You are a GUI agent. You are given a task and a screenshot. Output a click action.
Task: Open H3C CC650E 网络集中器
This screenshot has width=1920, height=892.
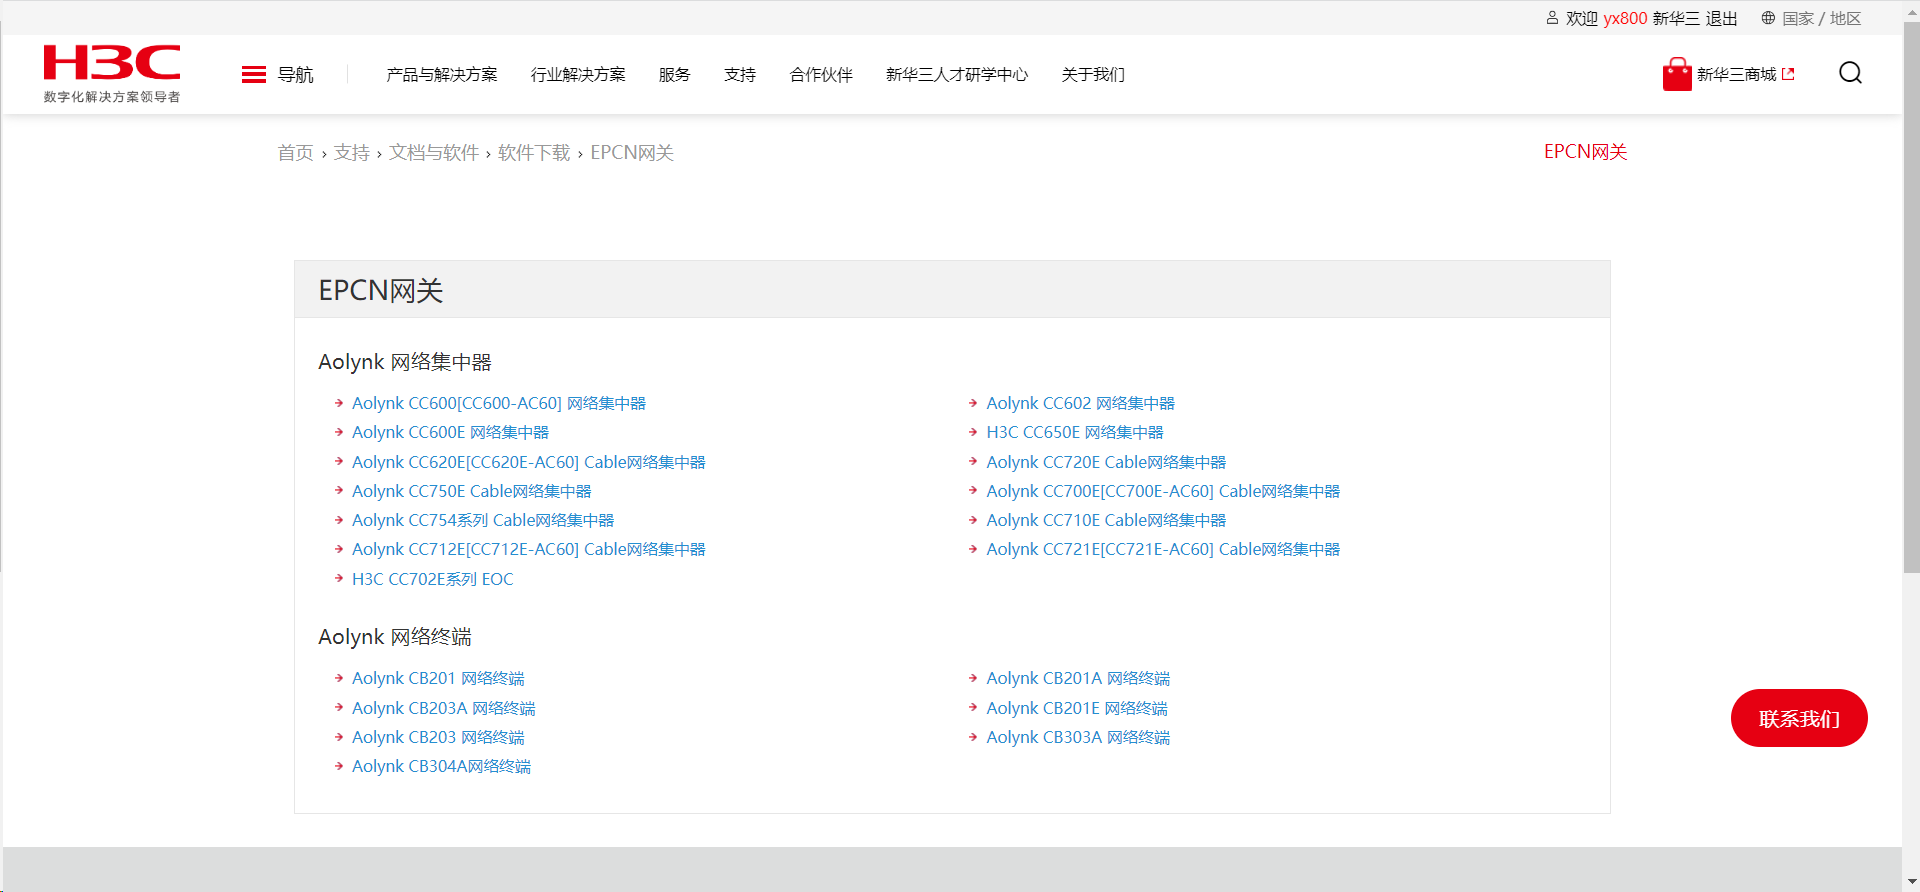click(x=1075, y=432)
